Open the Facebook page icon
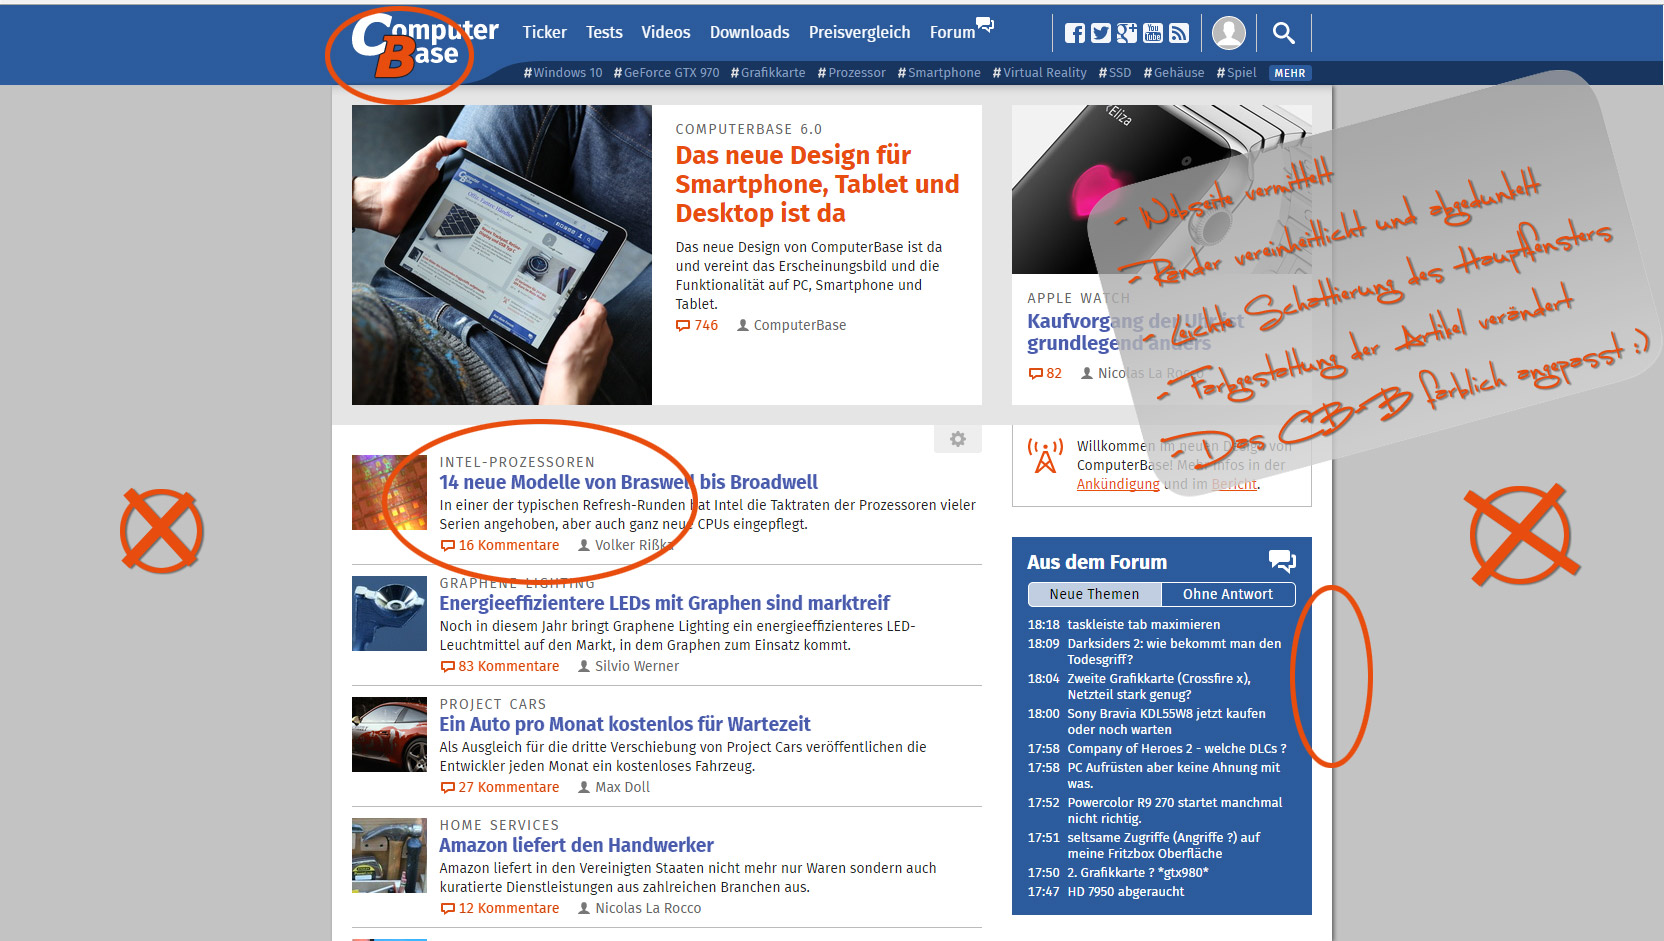 click(1075, 33)
